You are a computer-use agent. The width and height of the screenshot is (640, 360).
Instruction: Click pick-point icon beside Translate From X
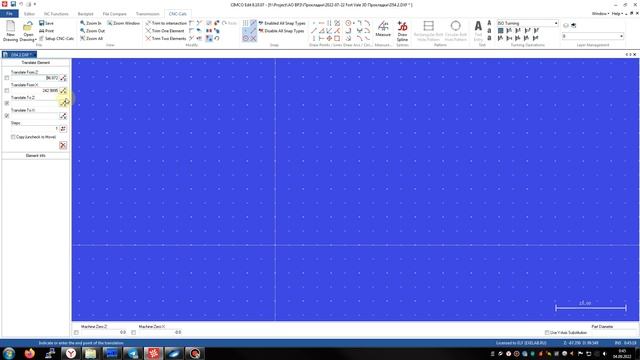63,91
